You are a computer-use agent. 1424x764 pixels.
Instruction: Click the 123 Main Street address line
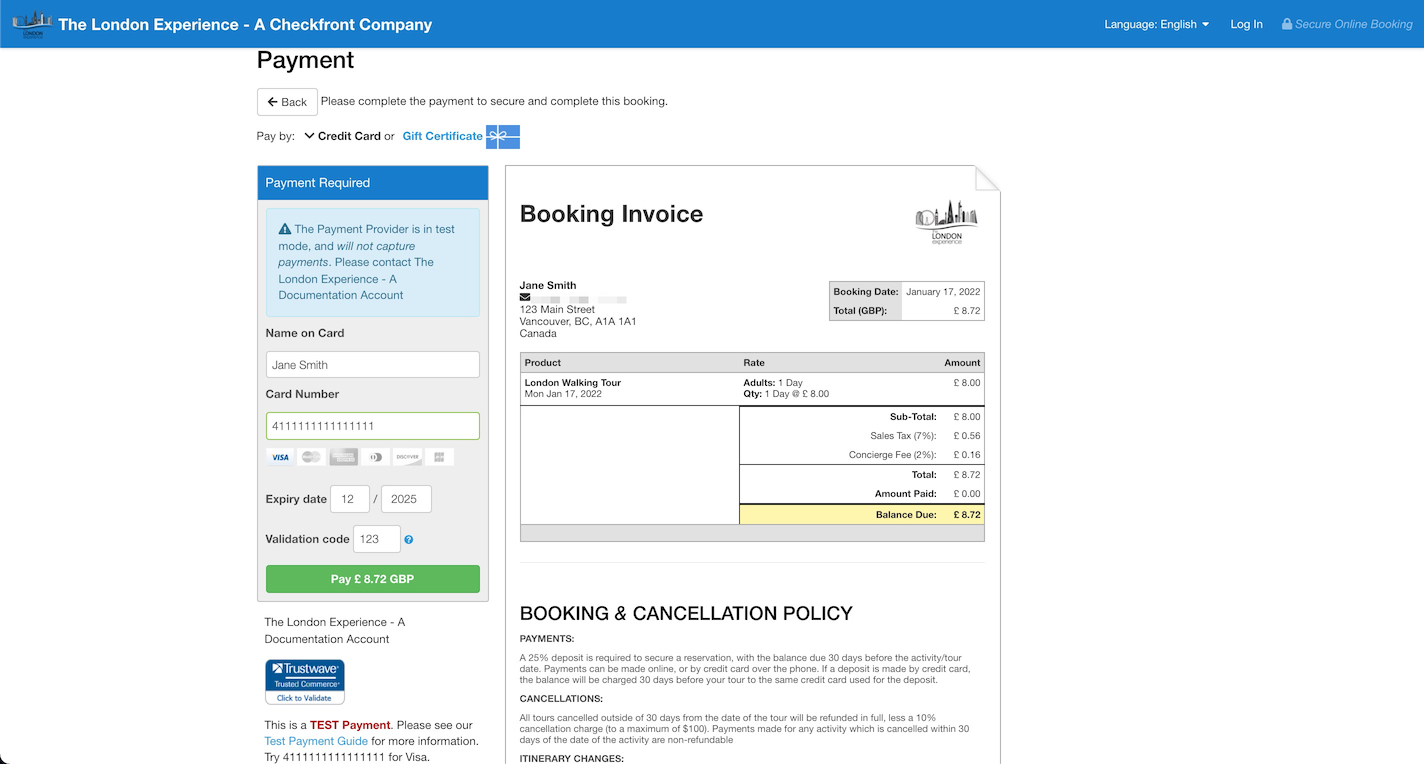coord(557,310)
